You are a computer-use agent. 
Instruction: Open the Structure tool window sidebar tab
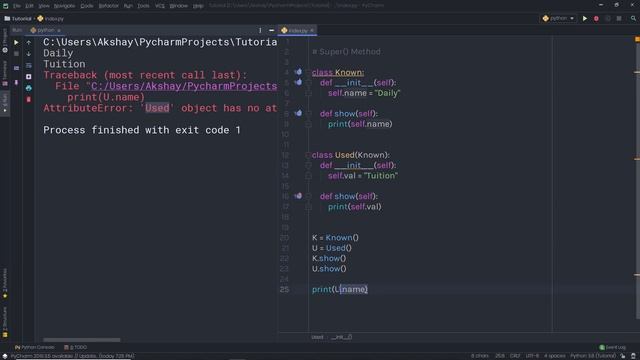(x=5, y=322)
